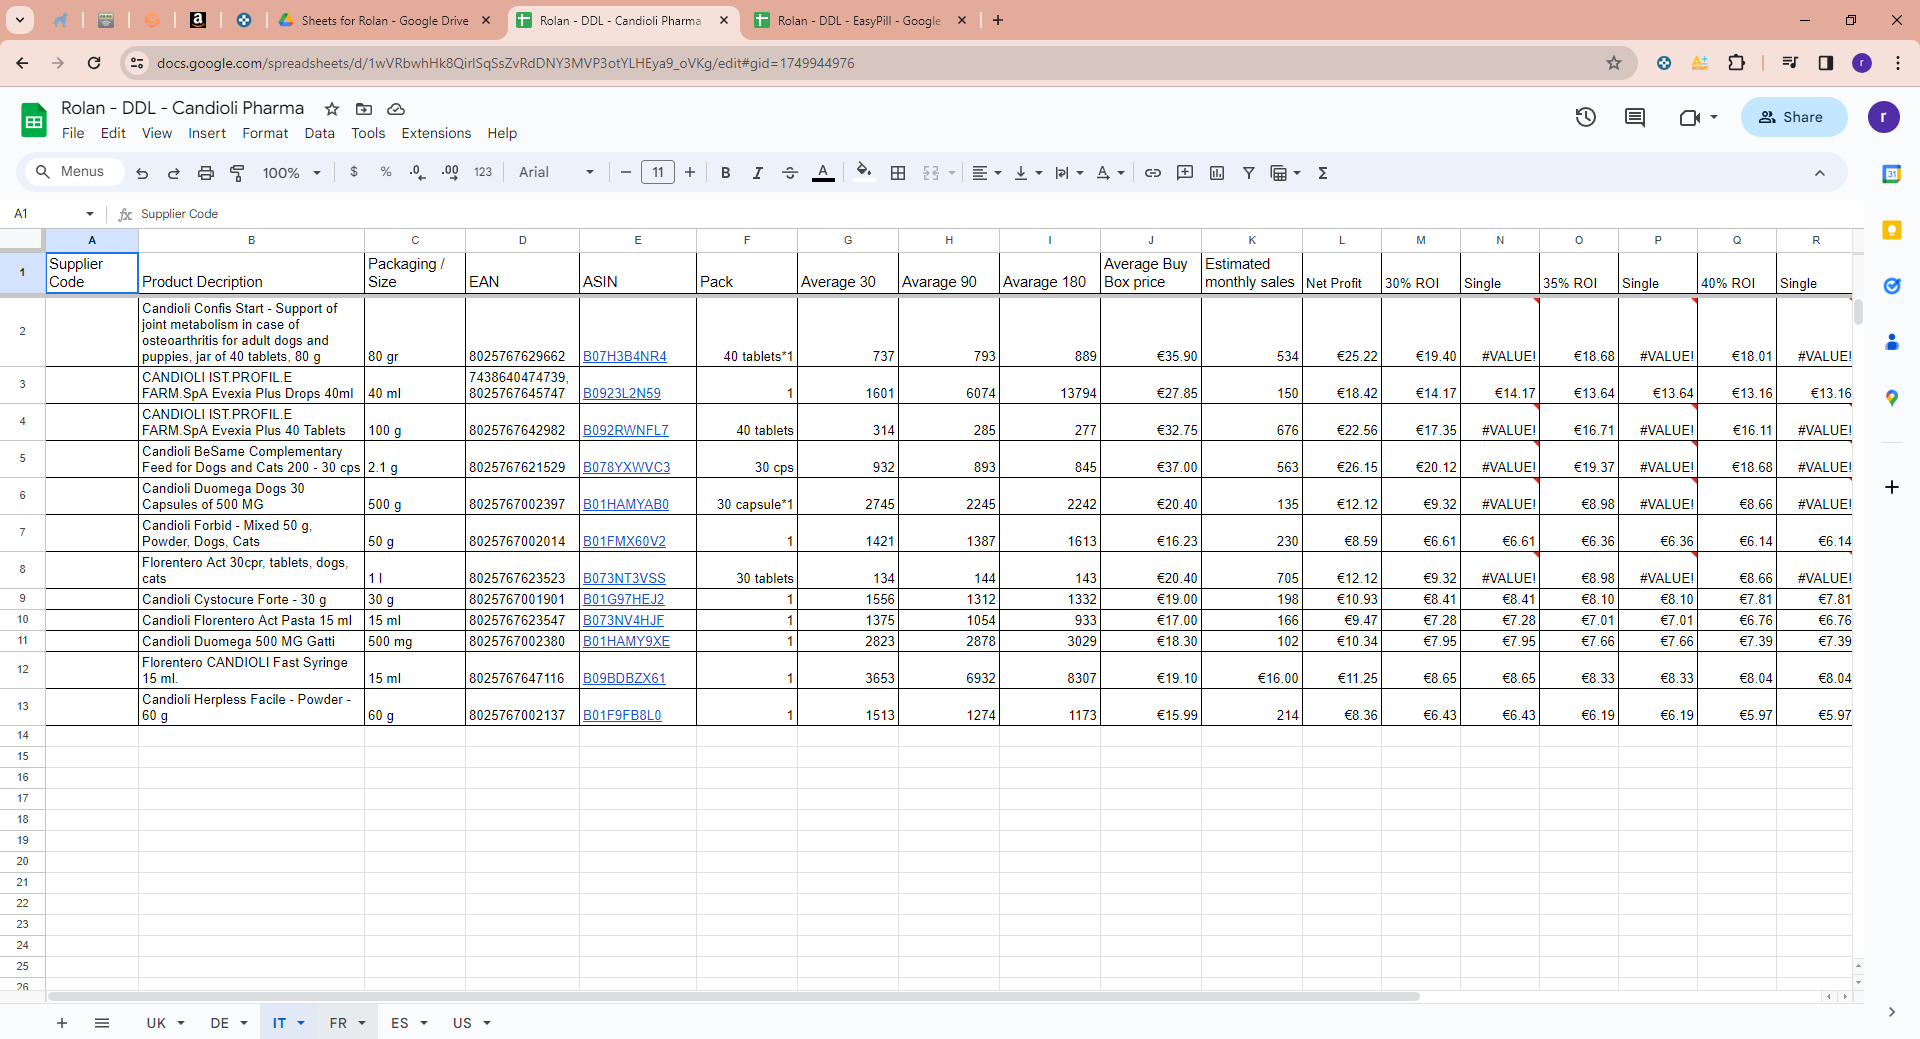Open ASIN link B07H3B4NR4

[x=625, y=356]
